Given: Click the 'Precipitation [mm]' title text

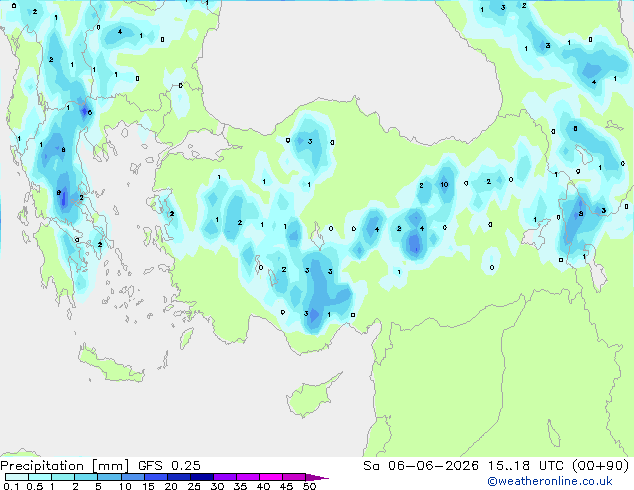Looking at the screenshot, I should pos(65,466).
